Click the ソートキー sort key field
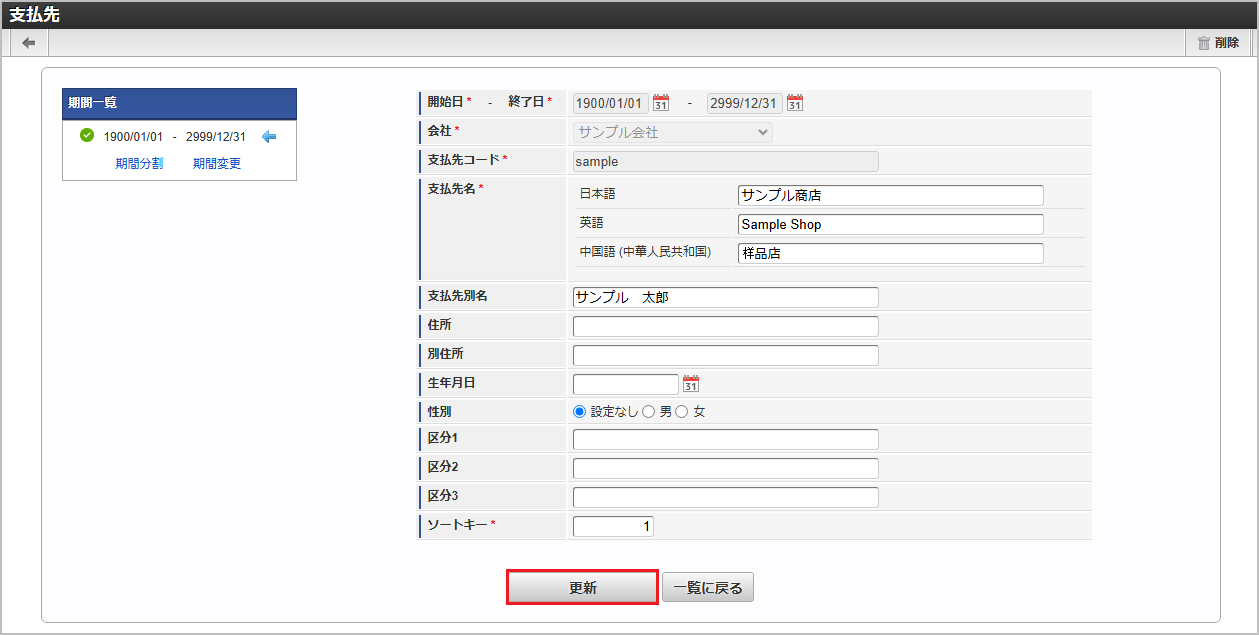 [613, 526]
